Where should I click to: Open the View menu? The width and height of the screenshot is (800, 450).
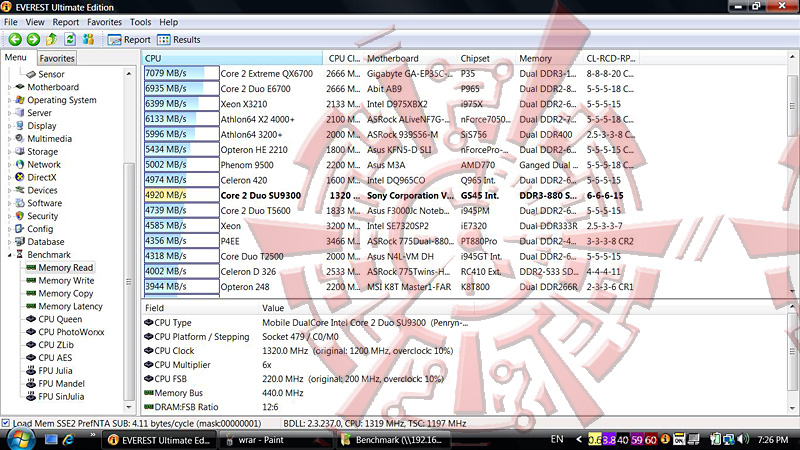35,22
